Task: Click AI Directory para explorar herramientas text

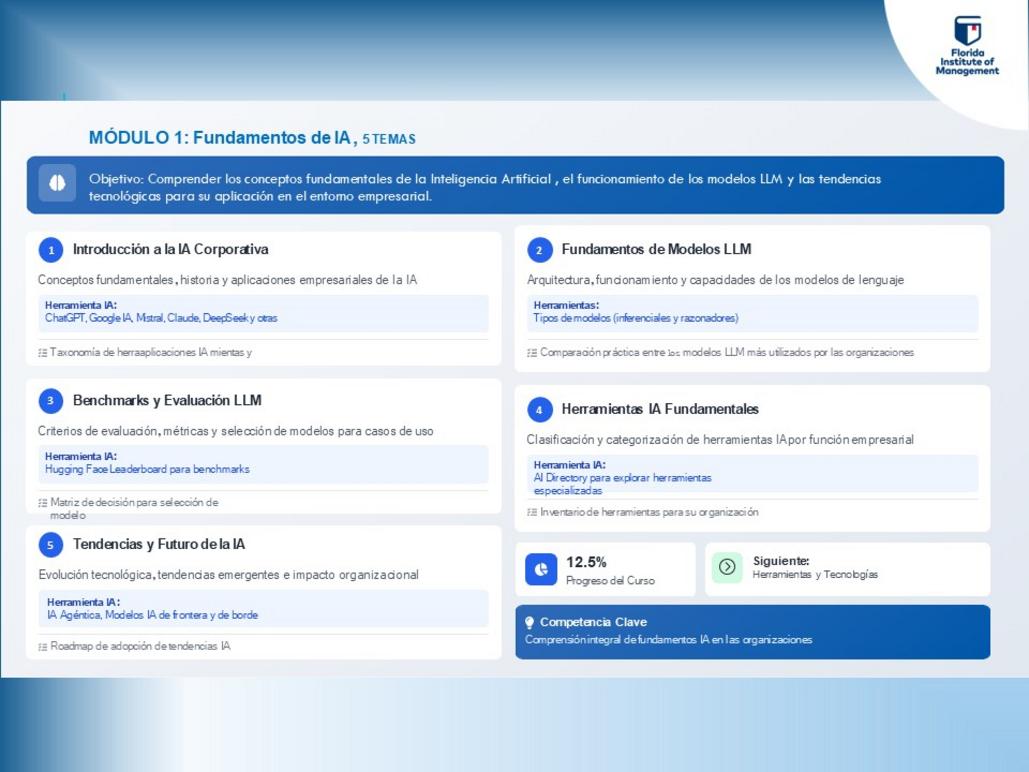Action: tap(622, 484)
